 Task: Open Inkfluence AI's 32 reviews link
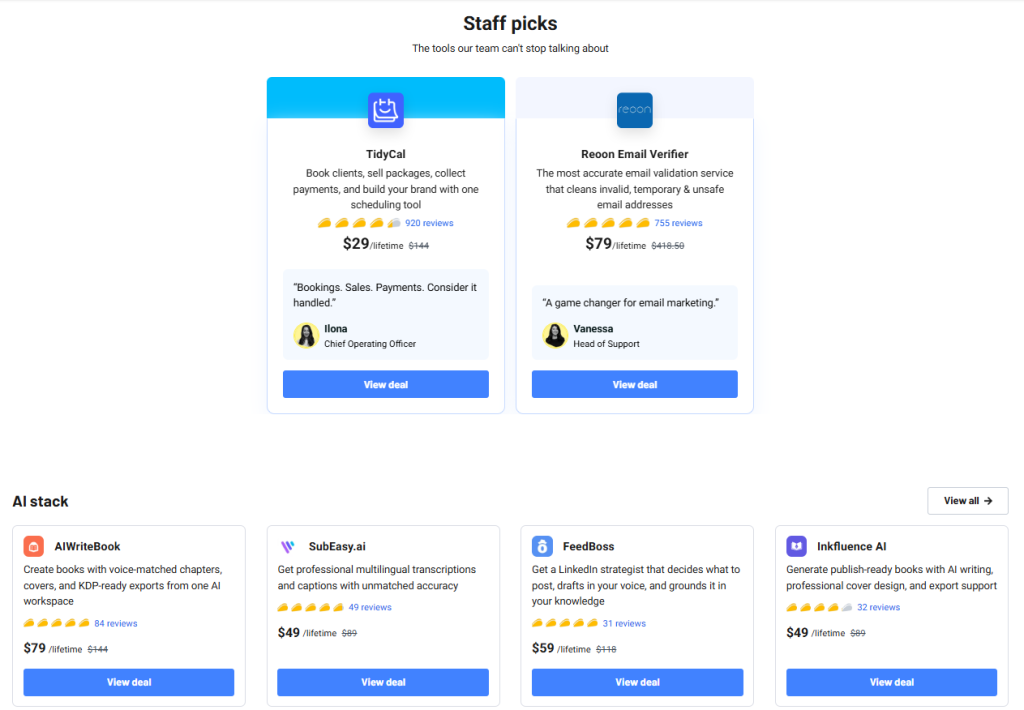(x=878, y=607)
